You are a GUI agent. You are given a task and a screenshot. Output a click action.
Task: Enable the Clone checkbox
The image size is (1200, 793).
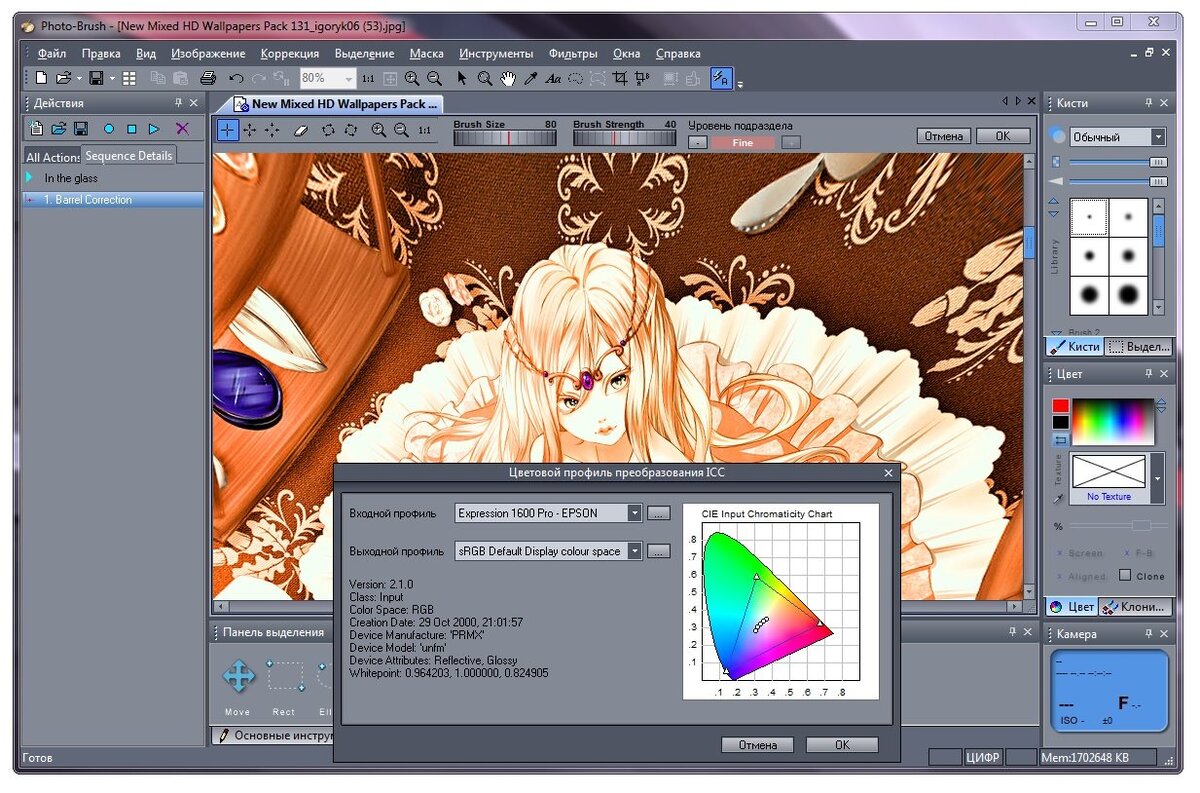(1125, 575)
